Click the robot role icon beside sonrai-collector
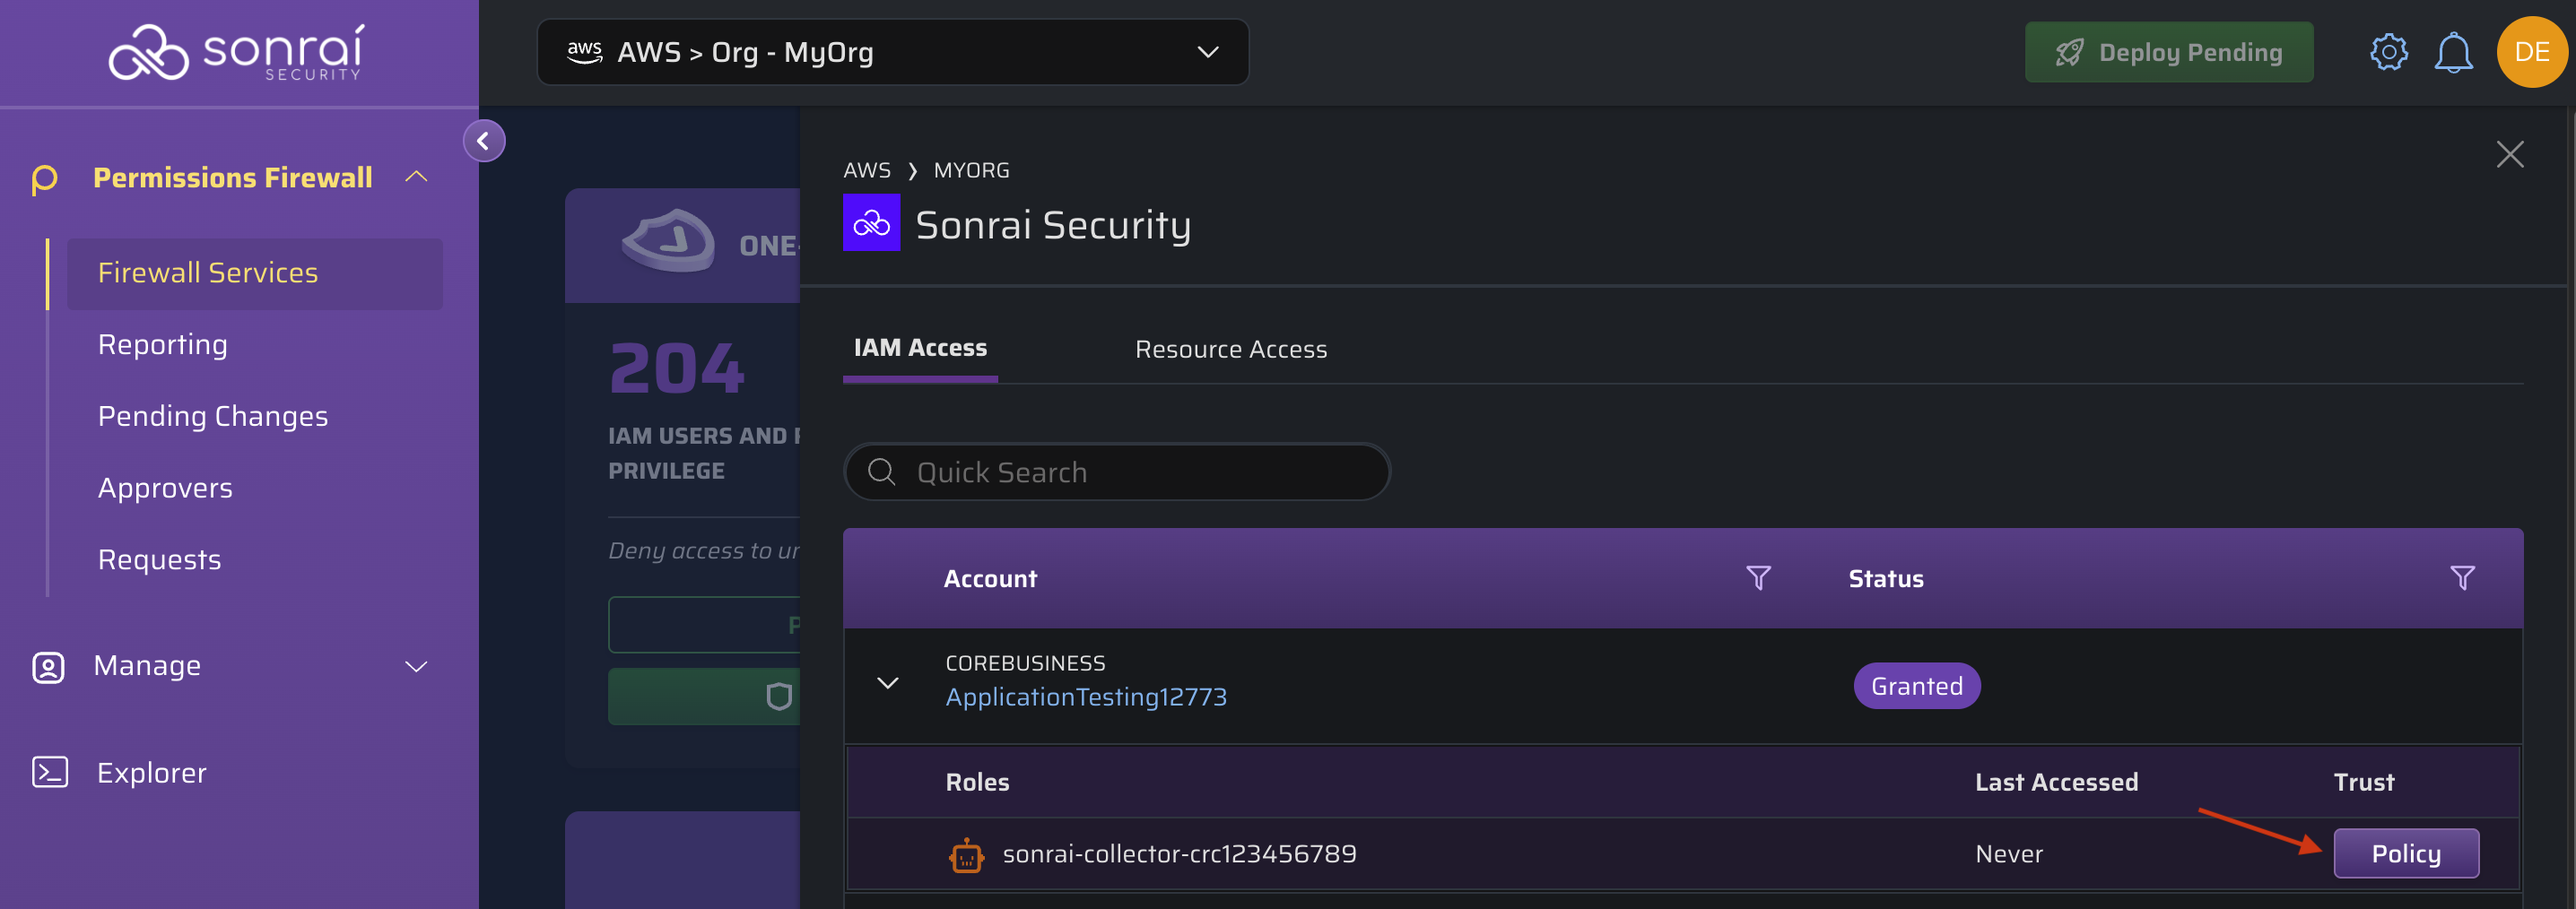2576x909 pixels. [966, 855]
